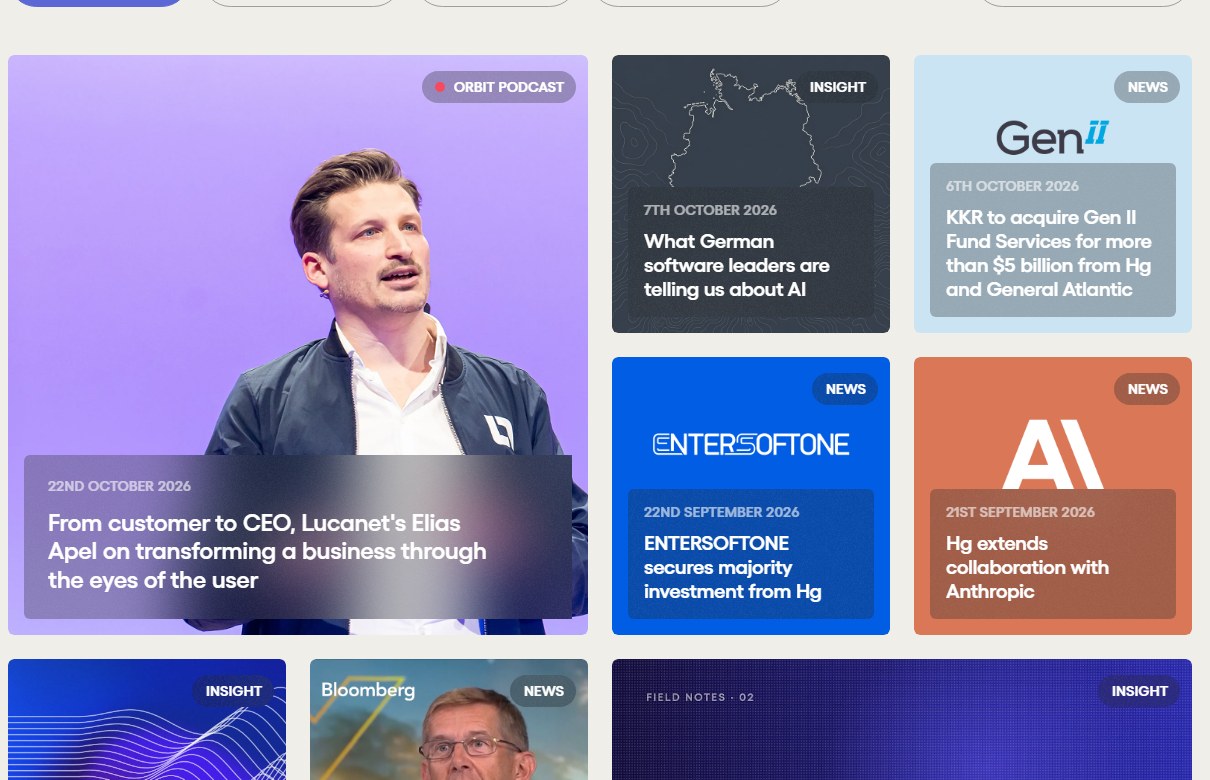Open "What German software leaders are telling us" article
The height and width of the screenshot is (780, 1210).
pos(737,265)
